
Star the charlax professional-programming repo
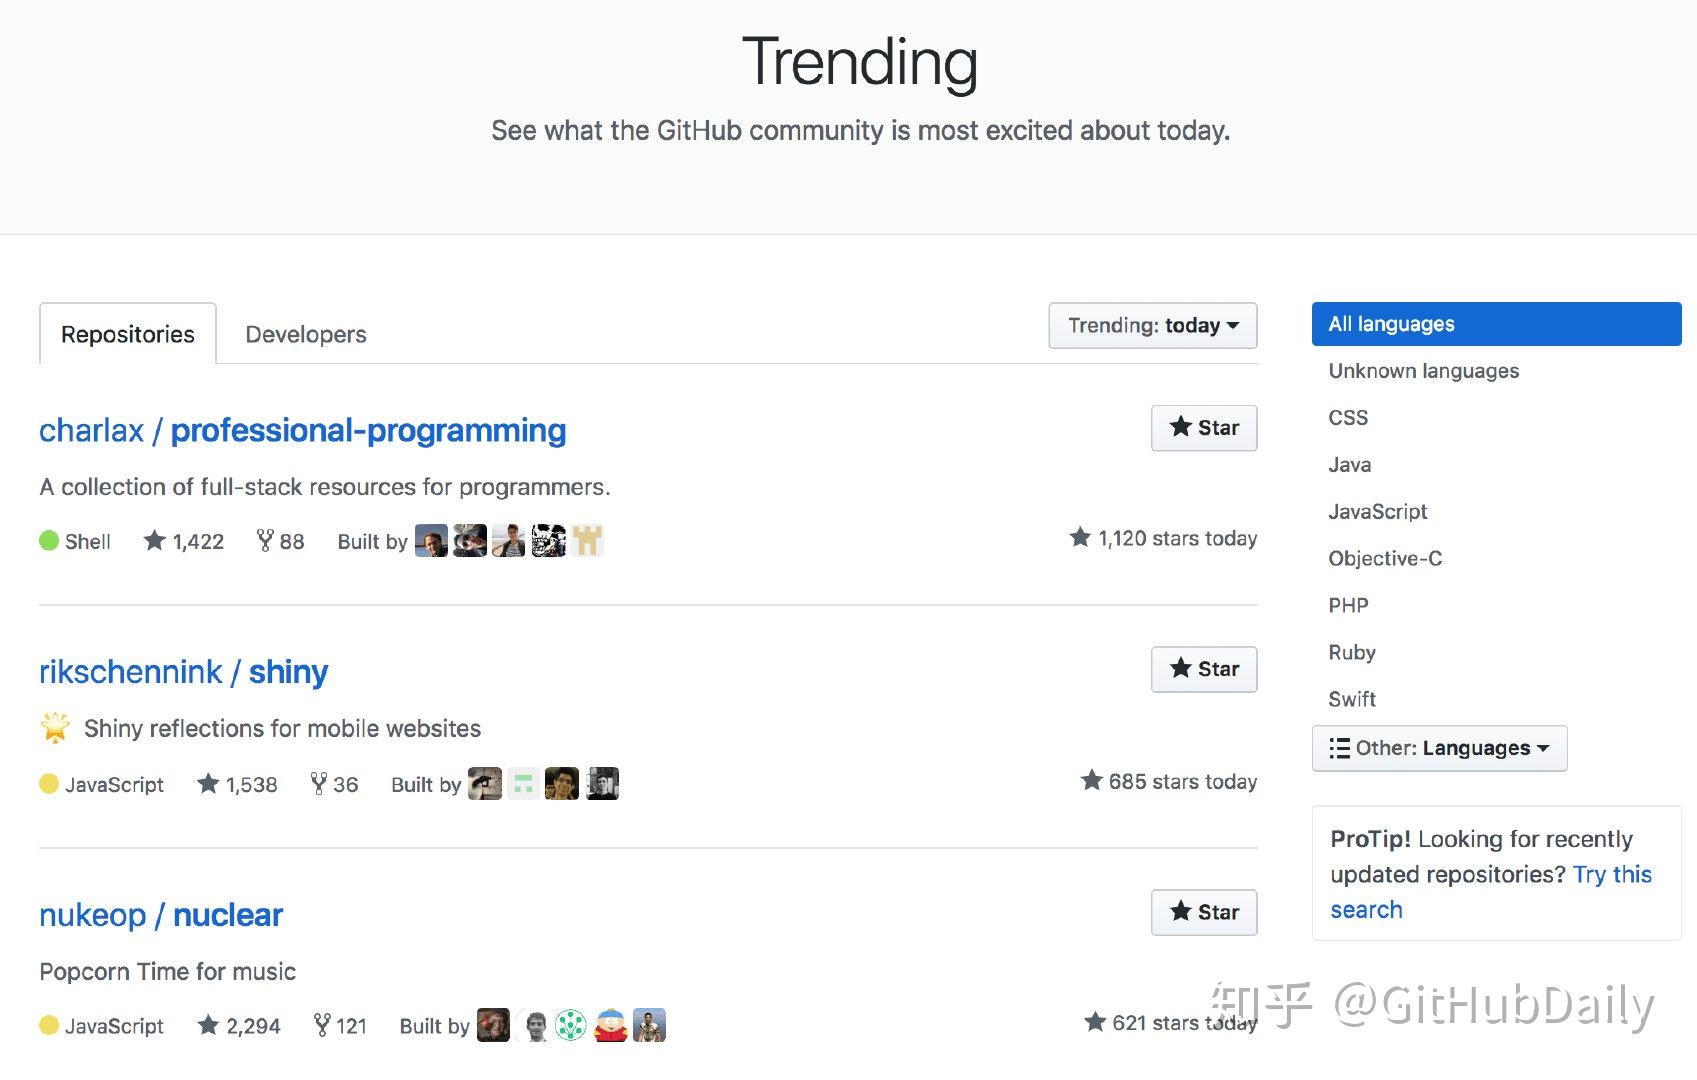1204,428
